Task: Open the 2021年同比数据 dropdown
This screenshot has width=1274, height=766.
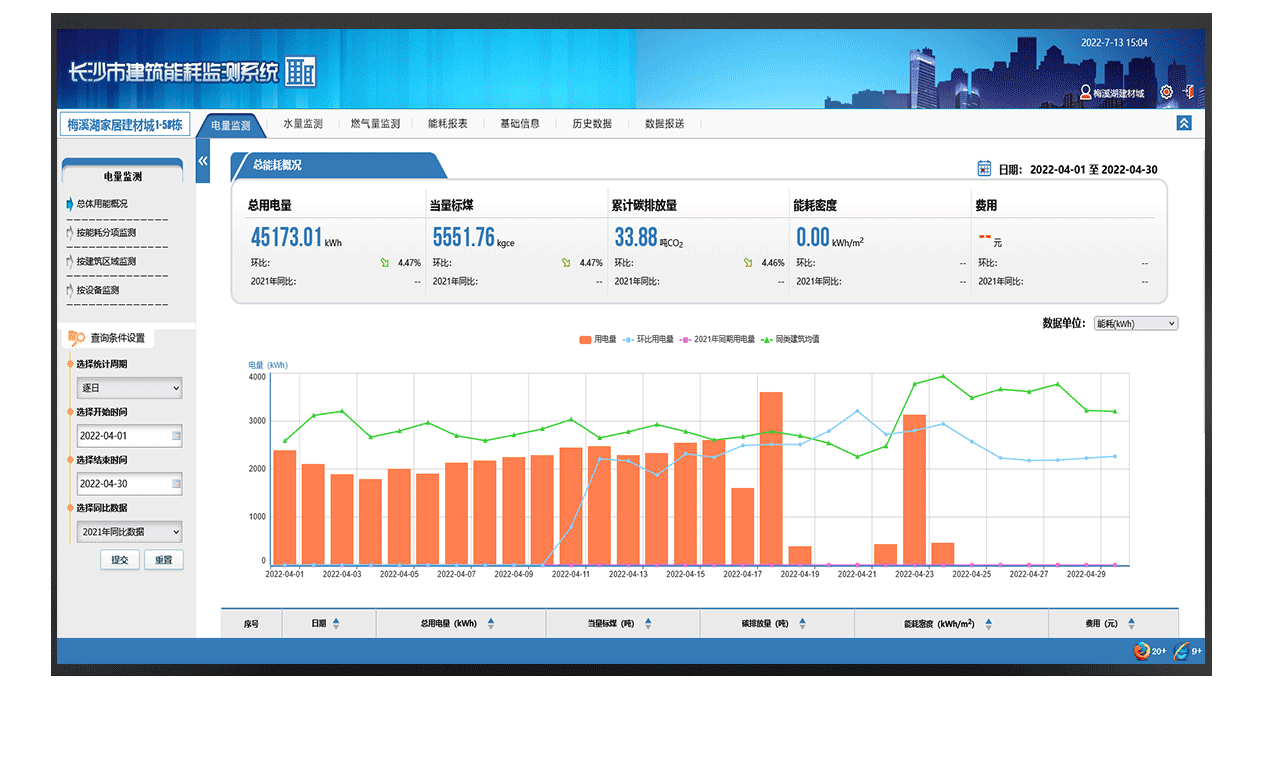Action: [x=129, y=532]
